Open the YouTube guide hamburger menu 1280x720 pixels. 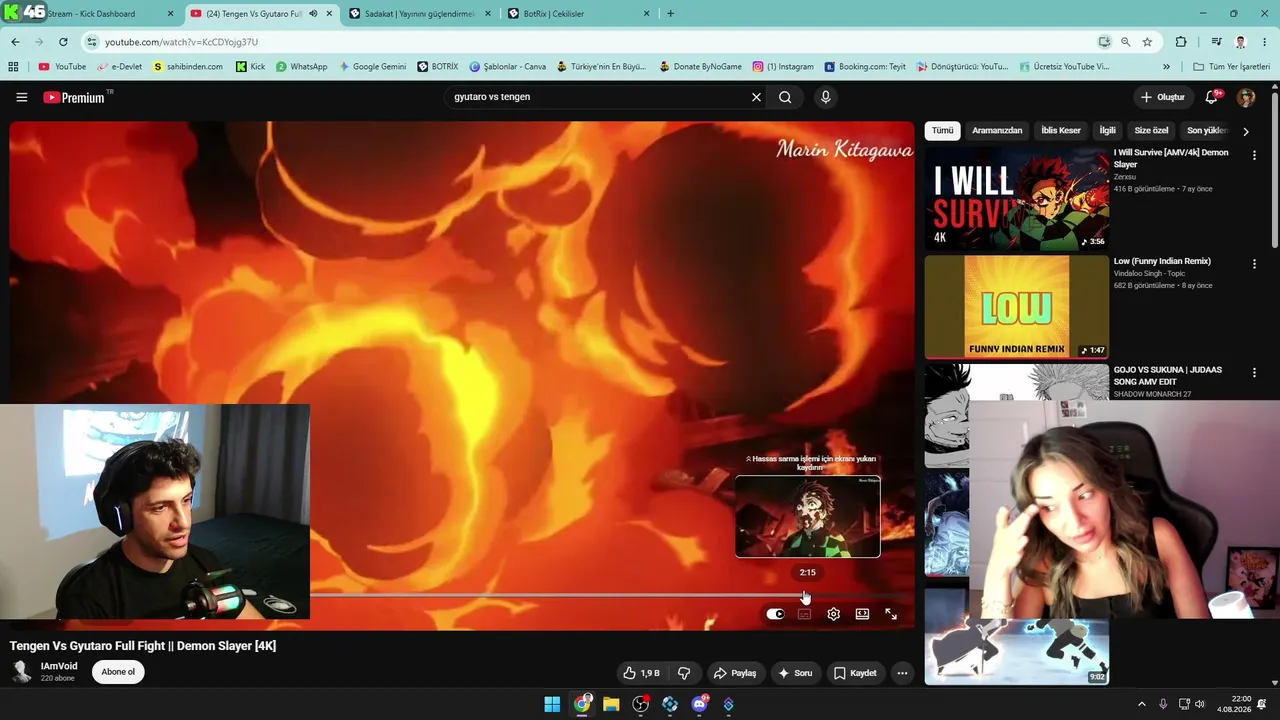click(x=21, y=97)
